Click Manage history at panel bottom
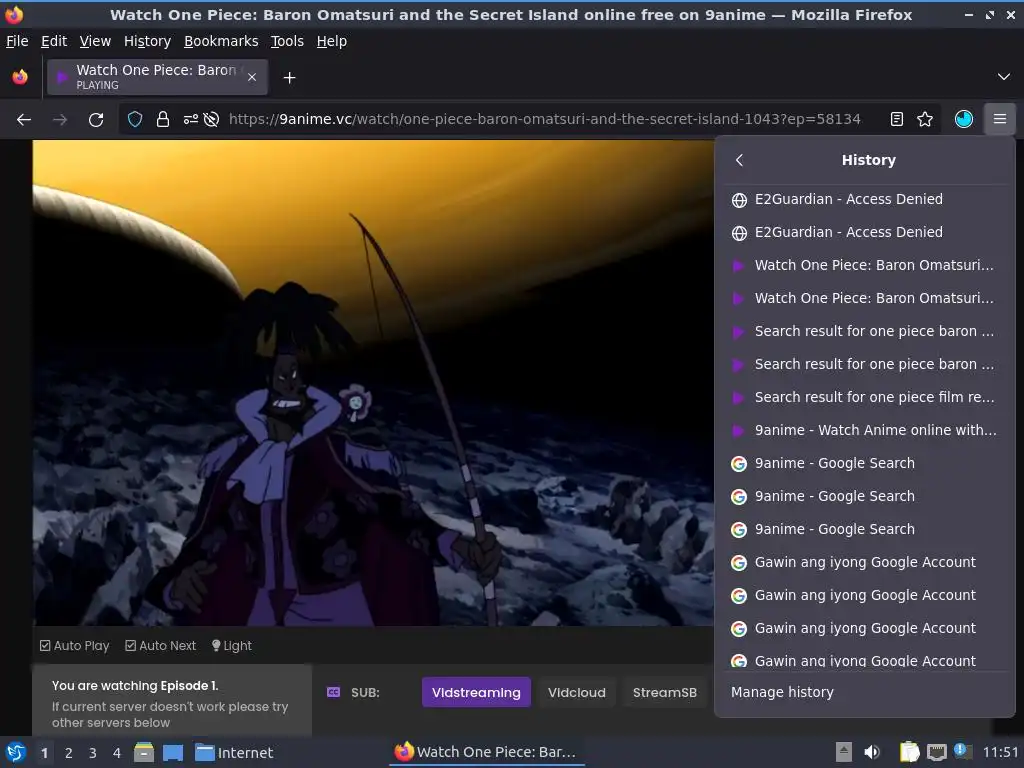The height and width of the screenshot is (768, 1024). point(865,692)
